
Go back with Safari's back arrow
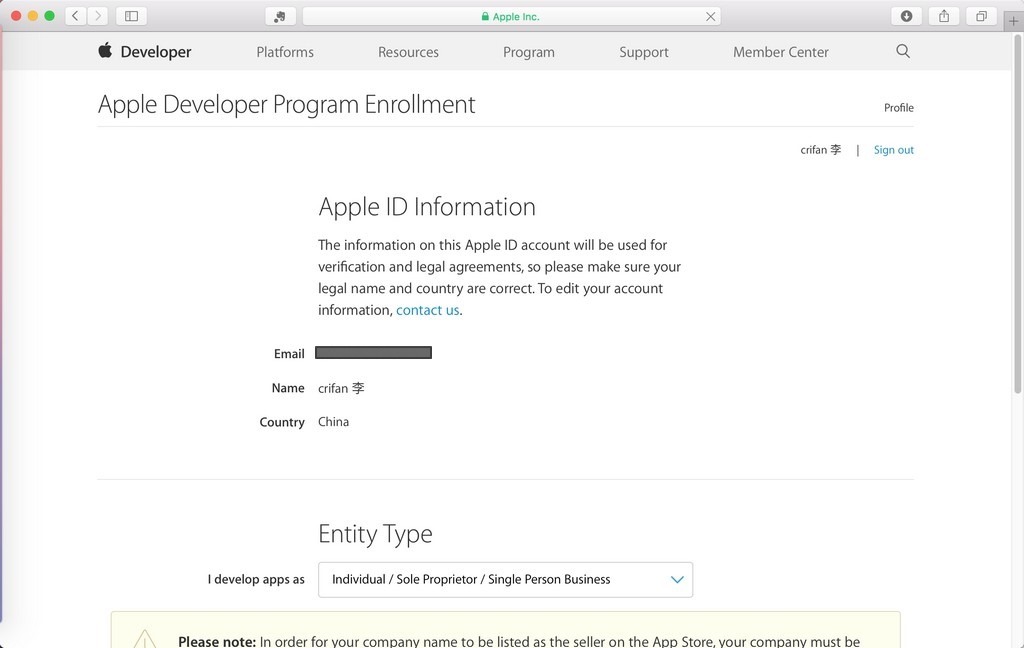tap(76, 16)
